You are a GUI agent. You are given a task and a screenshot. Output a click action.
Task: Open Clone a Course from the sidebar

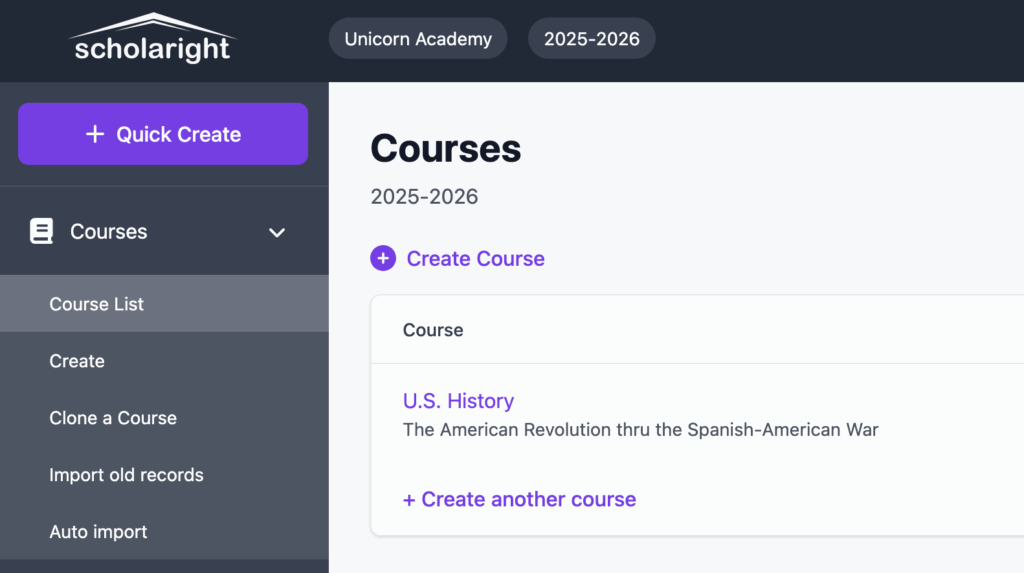pos(113,418)
